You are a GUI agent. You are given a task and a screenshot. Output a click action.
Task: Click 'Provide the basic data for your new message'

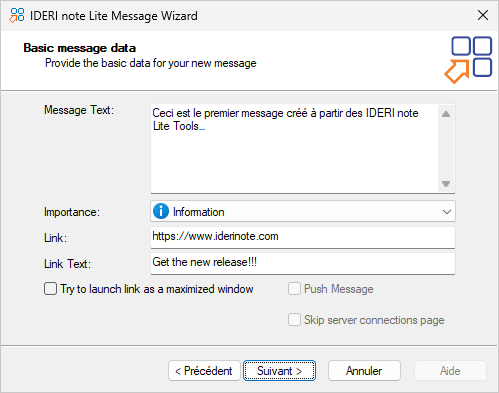point(151,63)
